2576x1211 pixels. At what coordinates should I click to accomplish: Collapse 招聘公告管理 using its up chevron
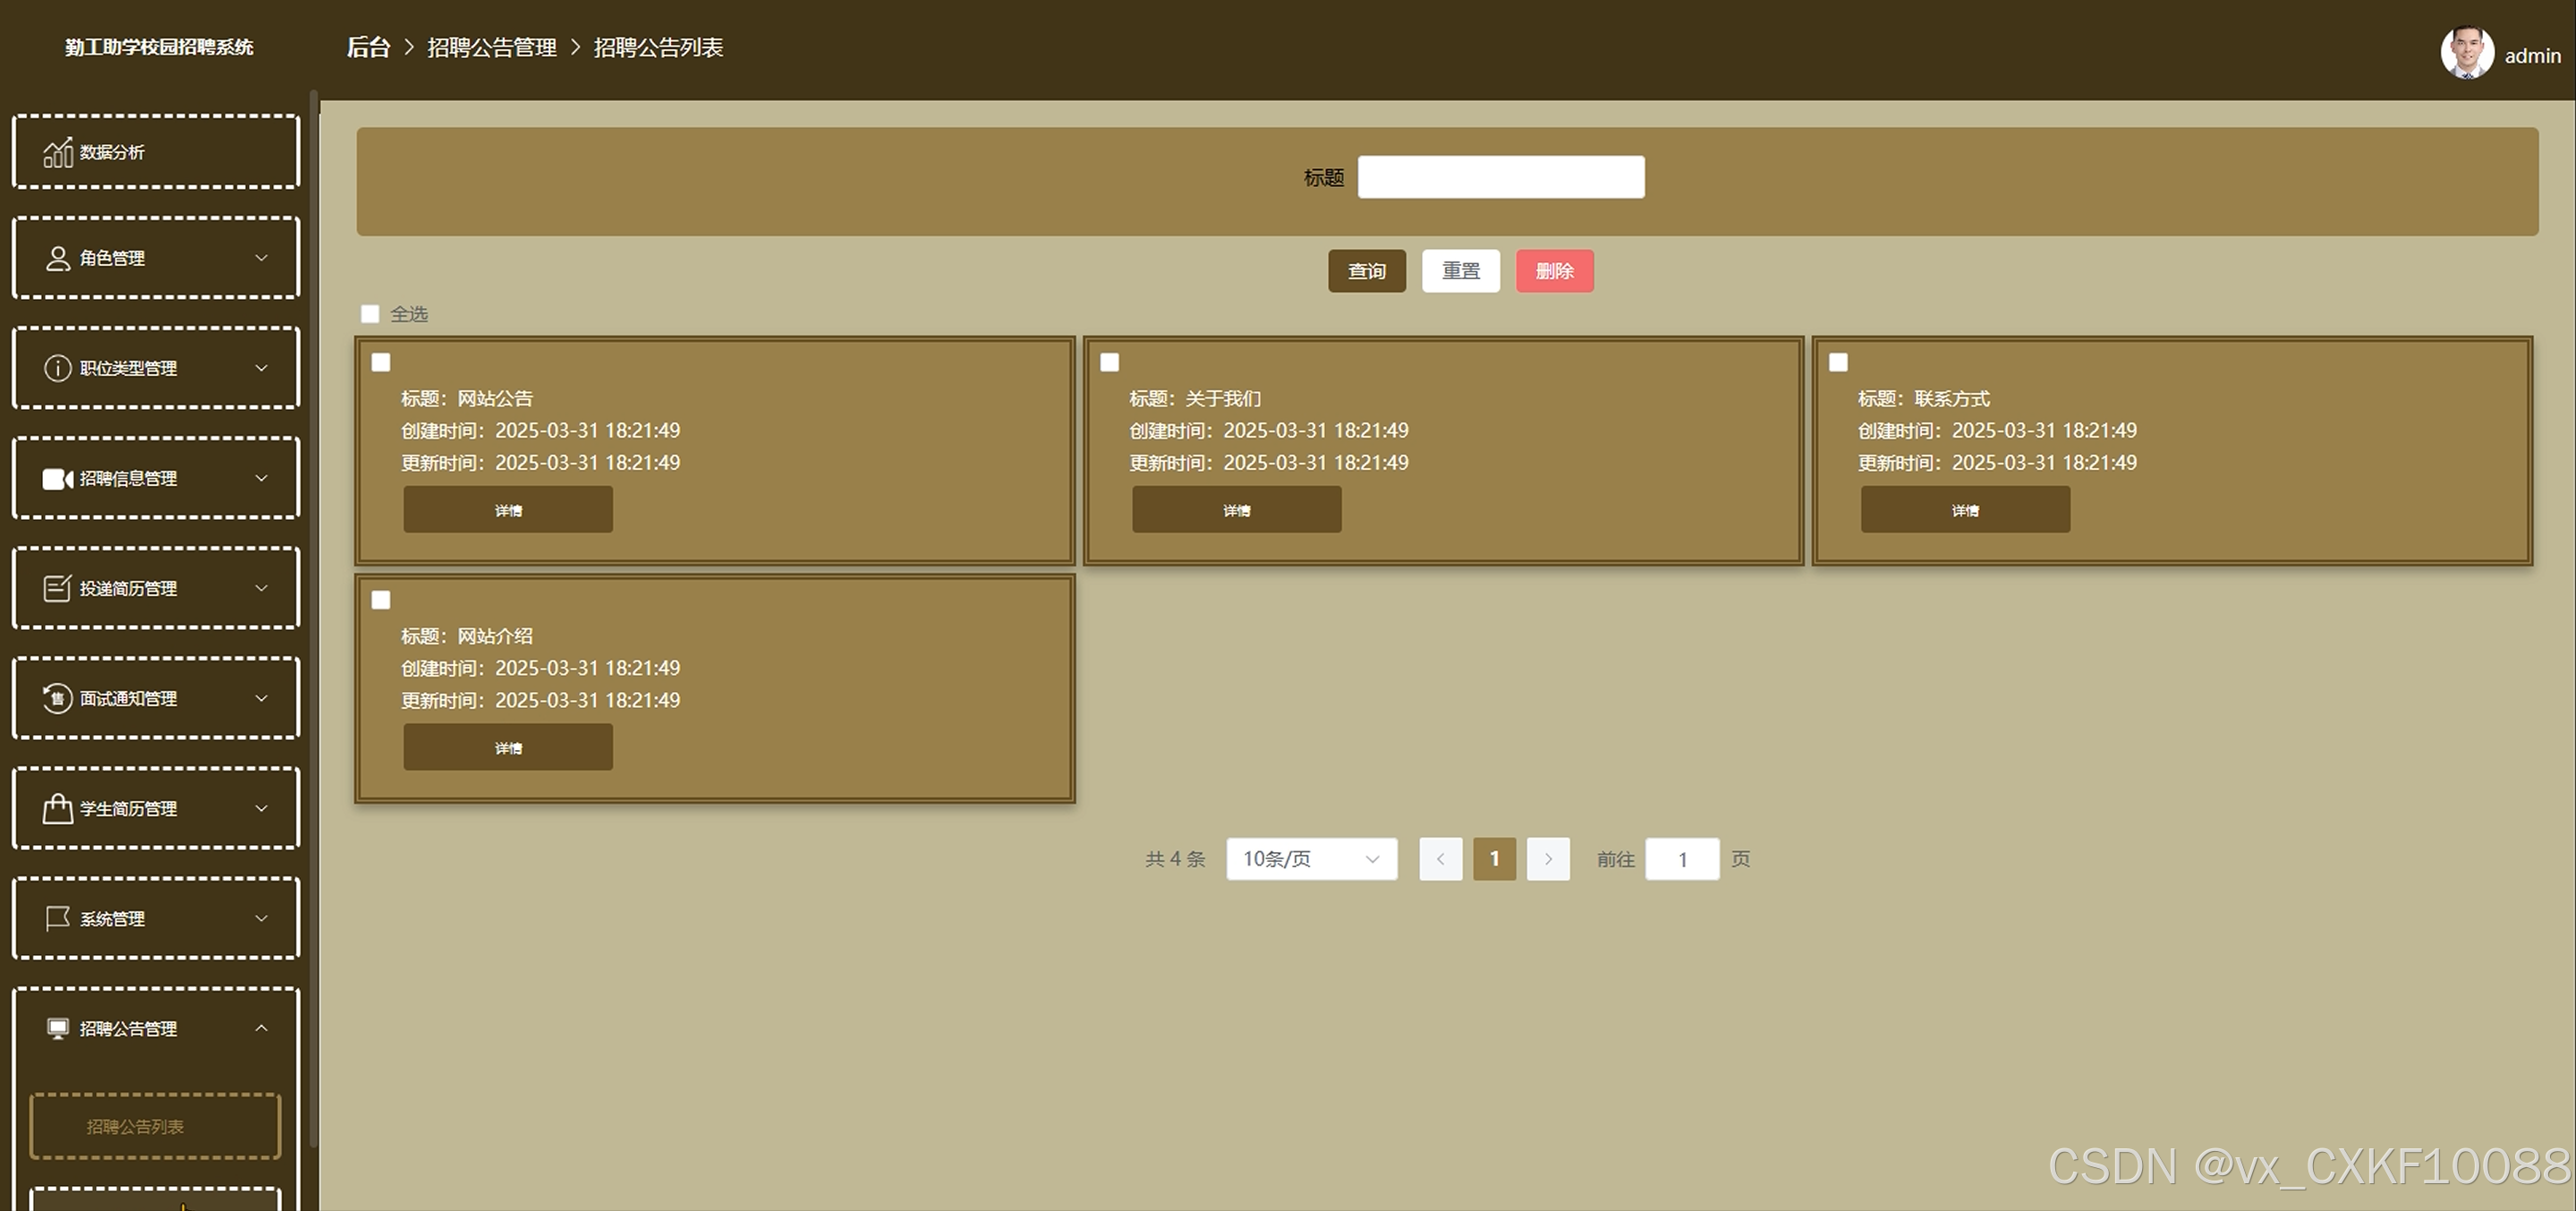tap(262, 1028)
